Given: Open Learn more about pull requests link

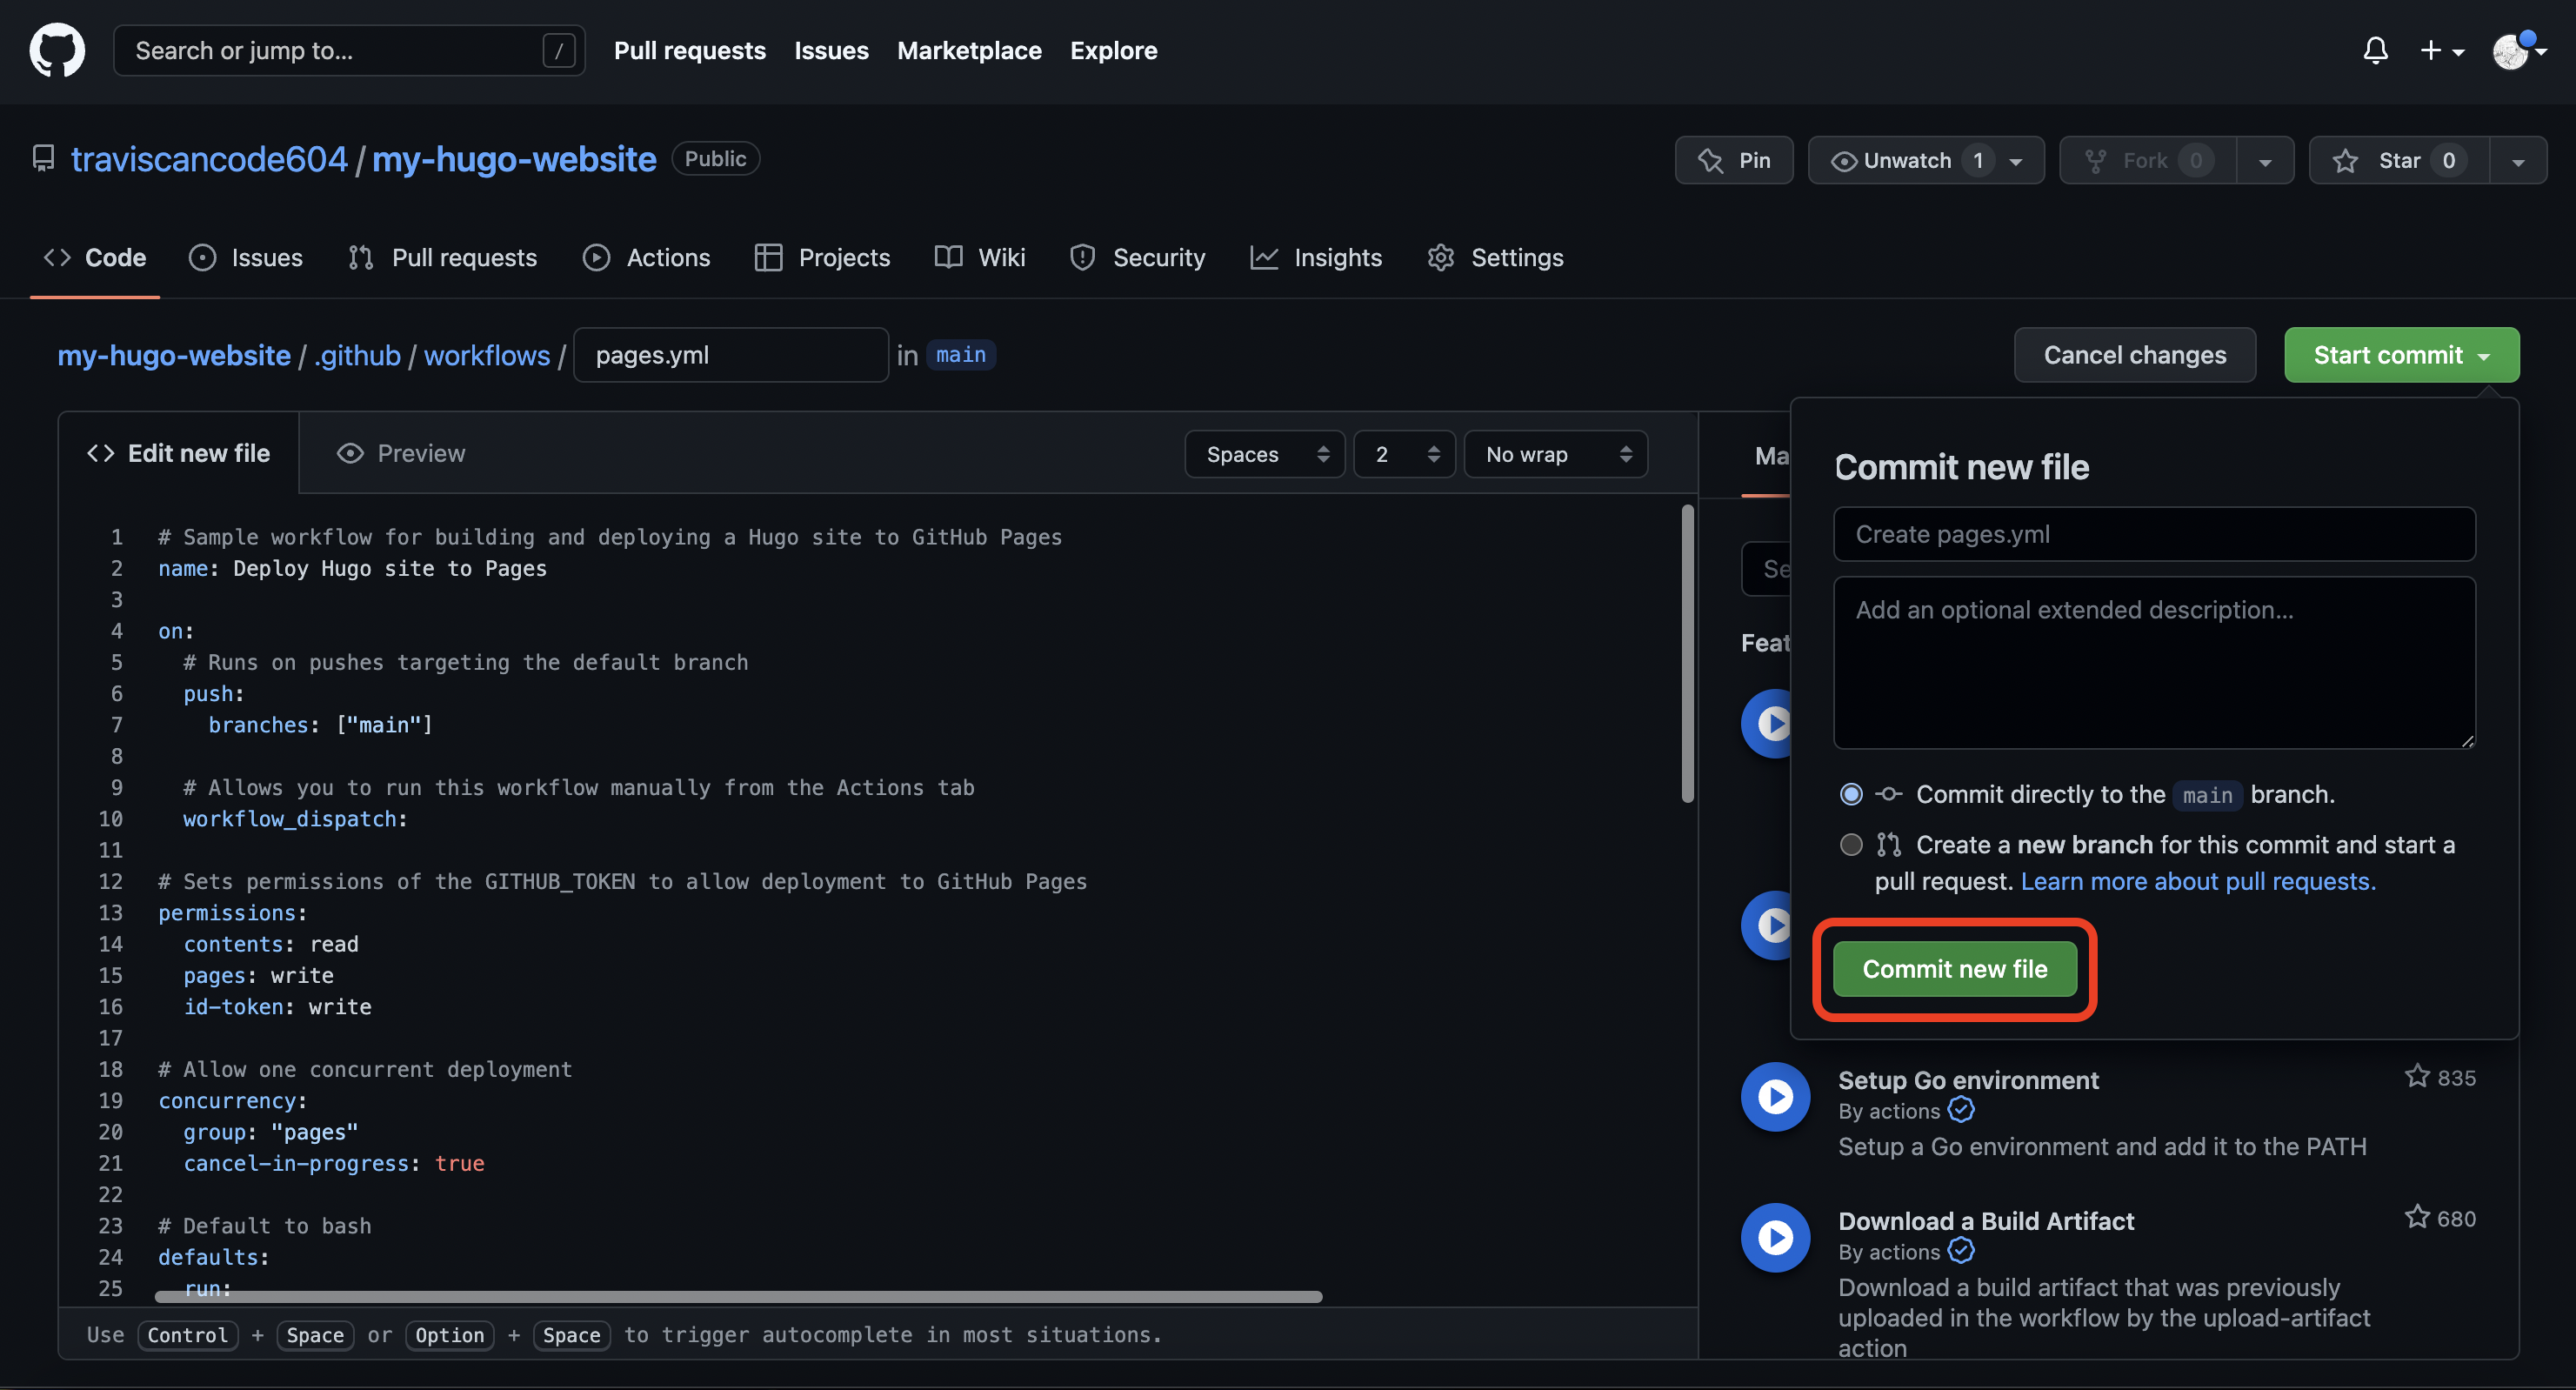Looking at the screenshot, I should point(2198,881).
